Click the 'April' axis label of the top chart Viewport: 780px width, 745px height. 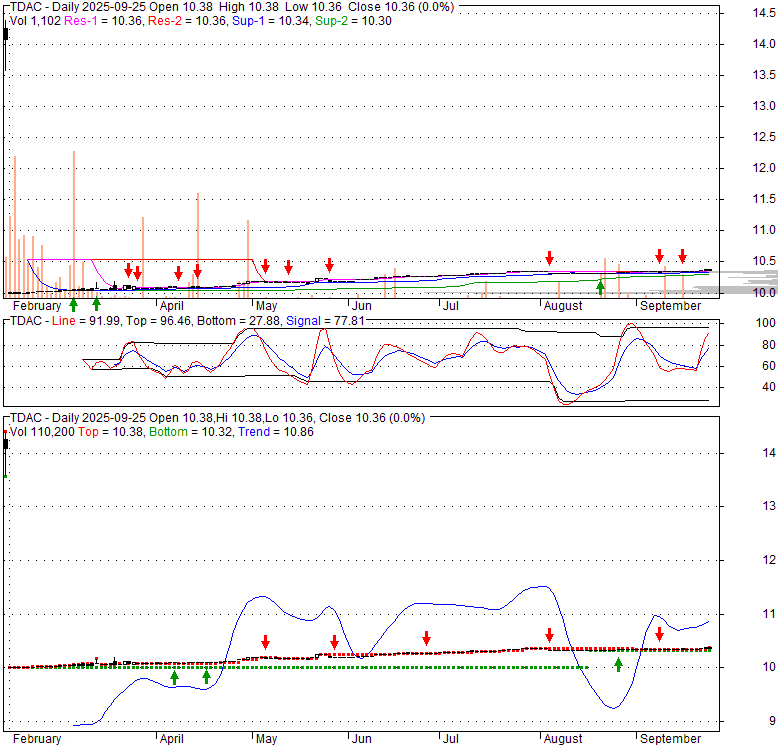click(x=172, y=306)
